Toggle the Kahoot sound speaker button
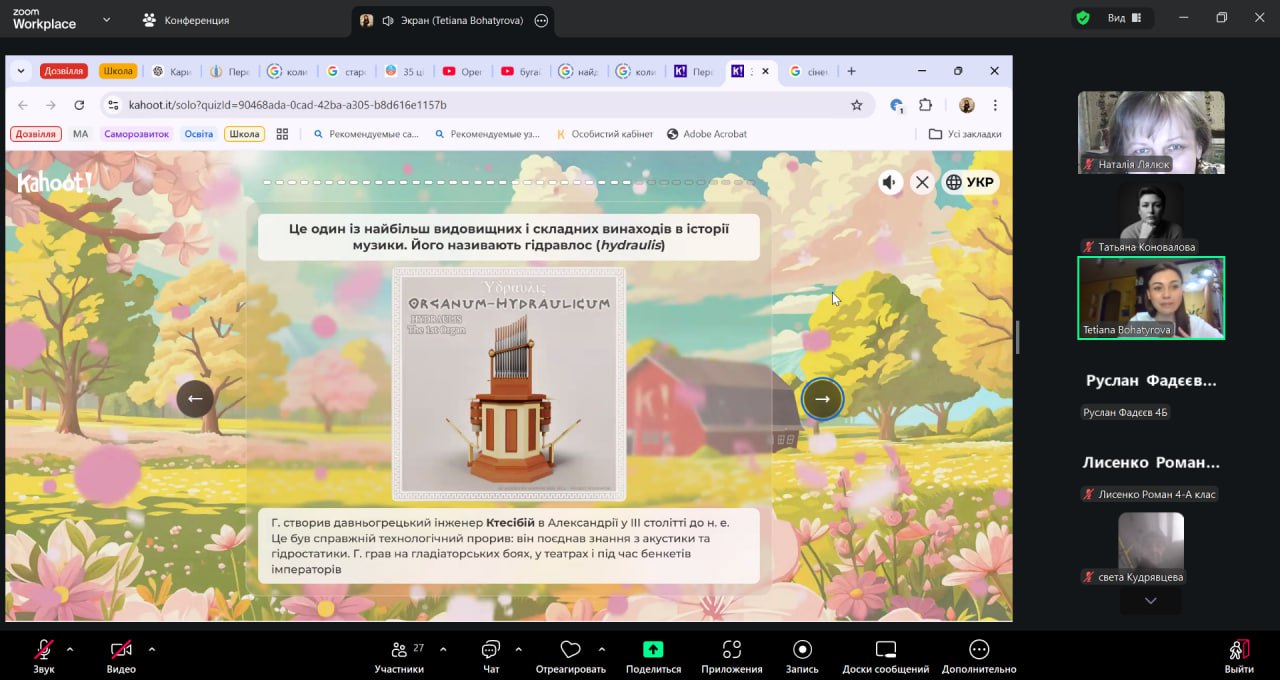Image resolution: width=1280 pixels, height=680 pixels. click(x=889, y=182)
